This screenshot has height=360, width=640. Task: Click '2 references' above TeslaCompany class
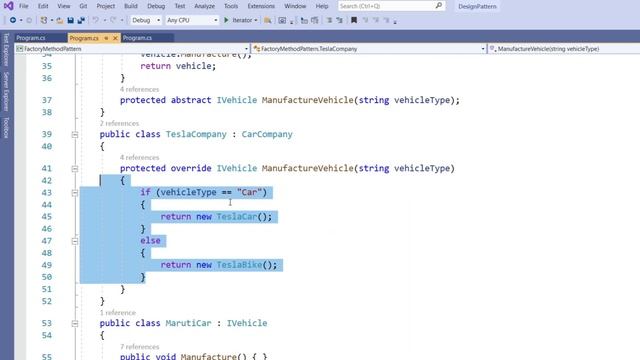pyautogui.click(x=119, y=123)
